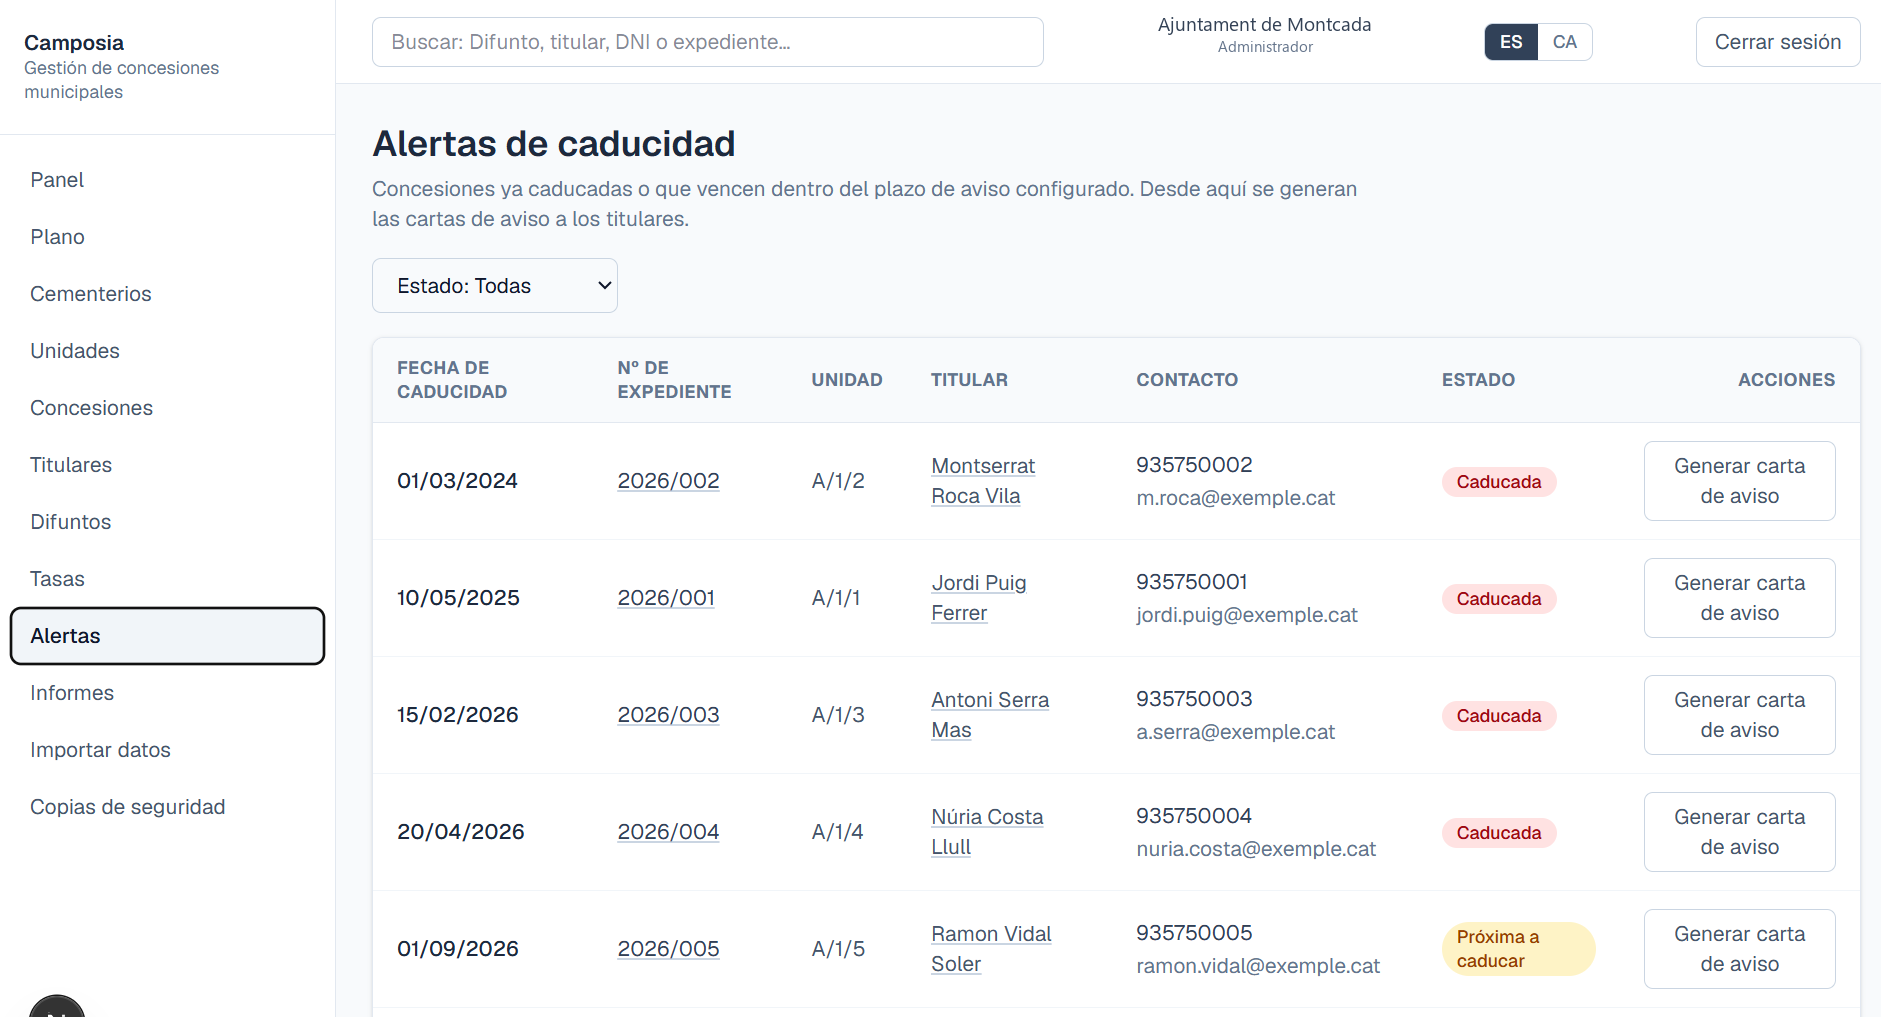Open titular Montserrat Roca Vila
Screen dimensions: 1881x1017
click(983, 481)
